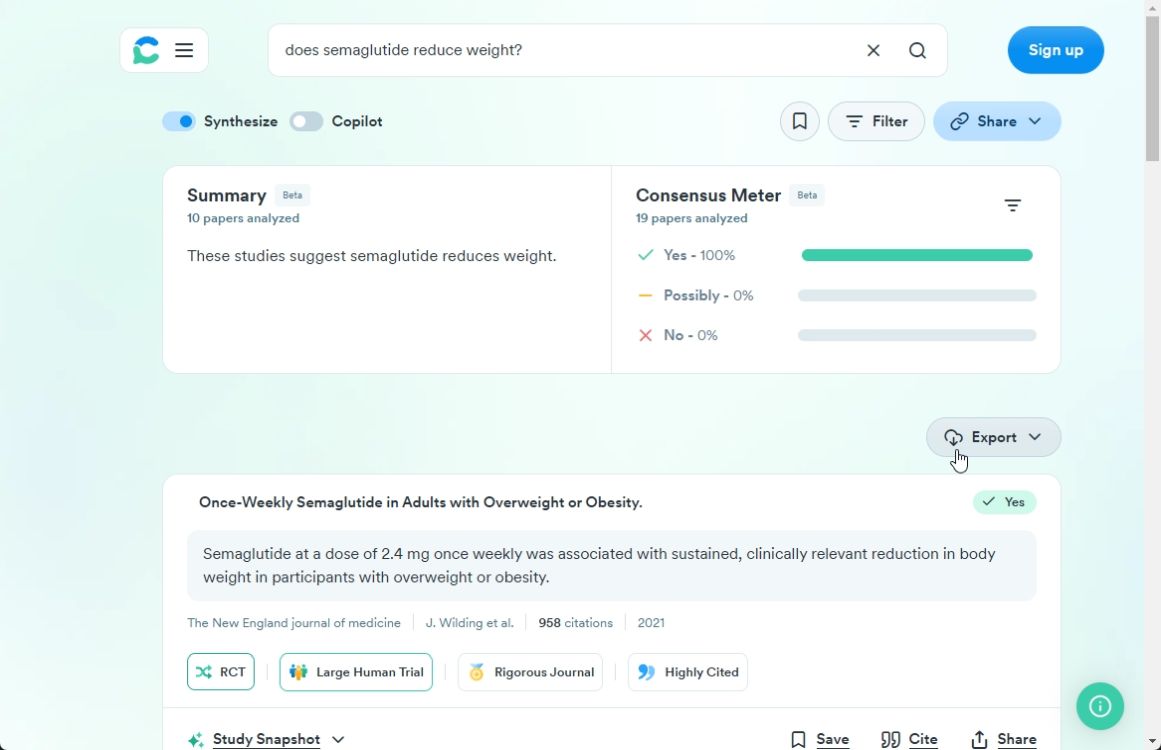This screenshot has width=1161, height=750.
Task: Run the search with the magnifier icon
Action: click(x=917, y=50)
